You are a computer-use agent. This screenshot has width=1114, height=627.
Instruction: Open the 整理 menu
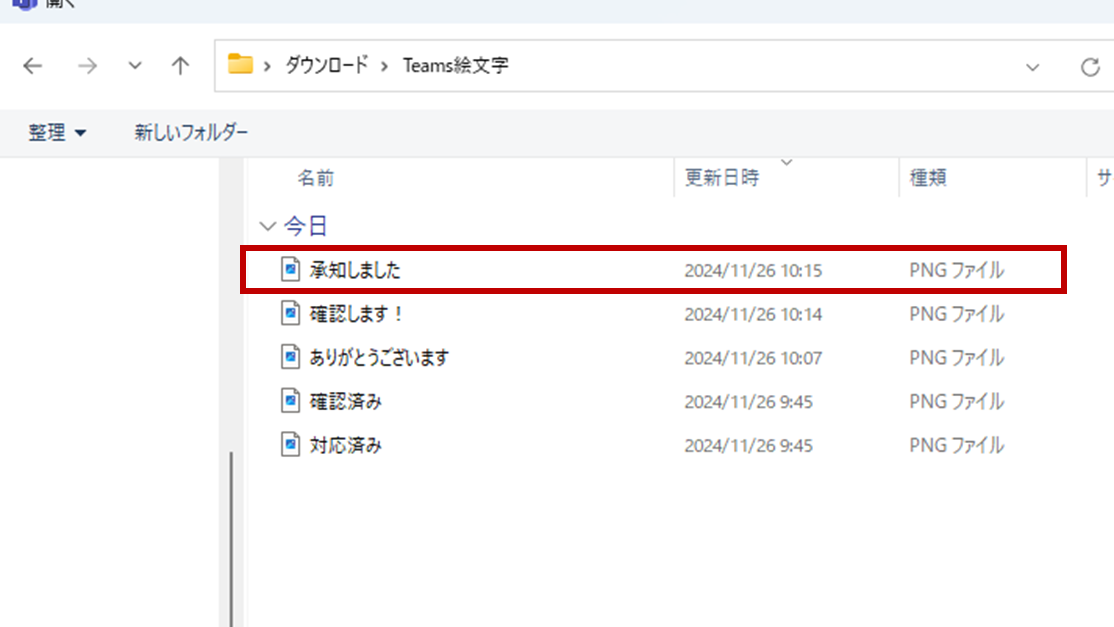(57, 133)
